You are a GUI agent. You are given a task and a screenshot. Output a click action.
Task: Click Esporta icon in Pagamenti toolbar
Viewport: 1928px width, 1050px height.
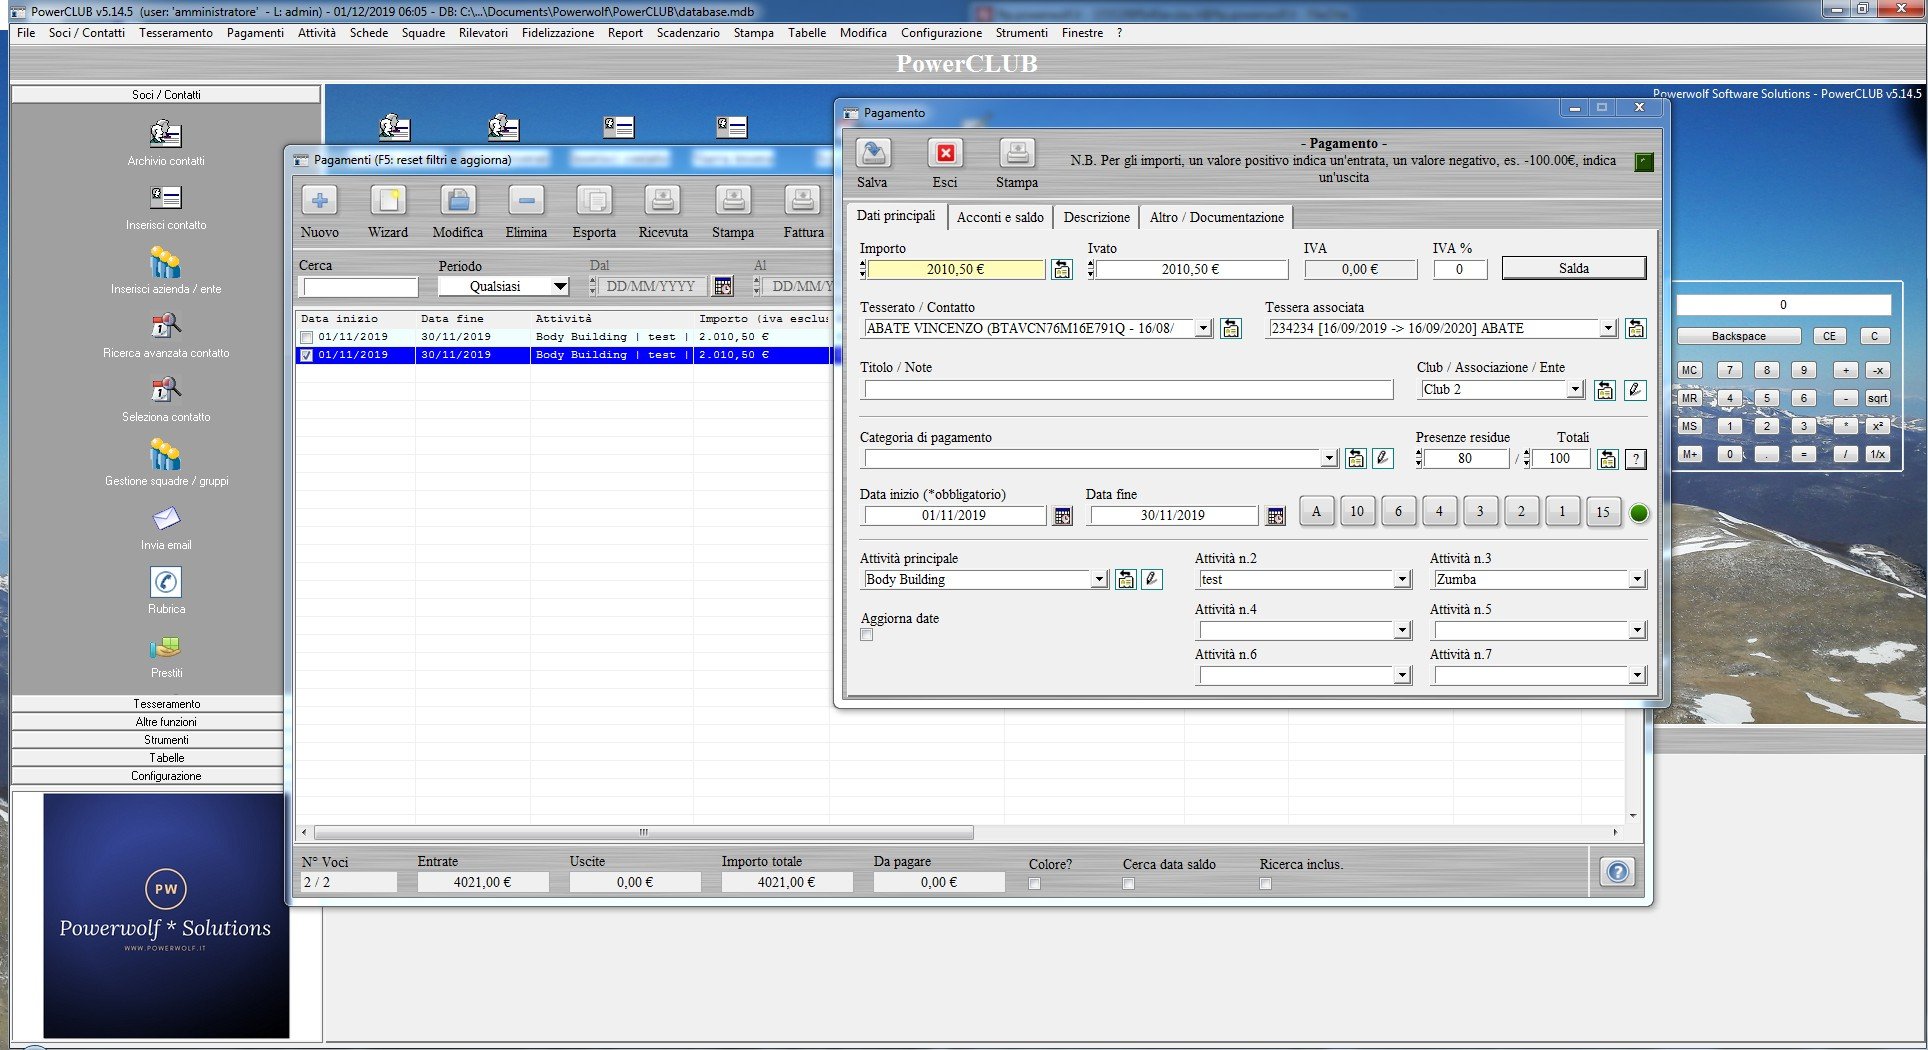point(594,201)
